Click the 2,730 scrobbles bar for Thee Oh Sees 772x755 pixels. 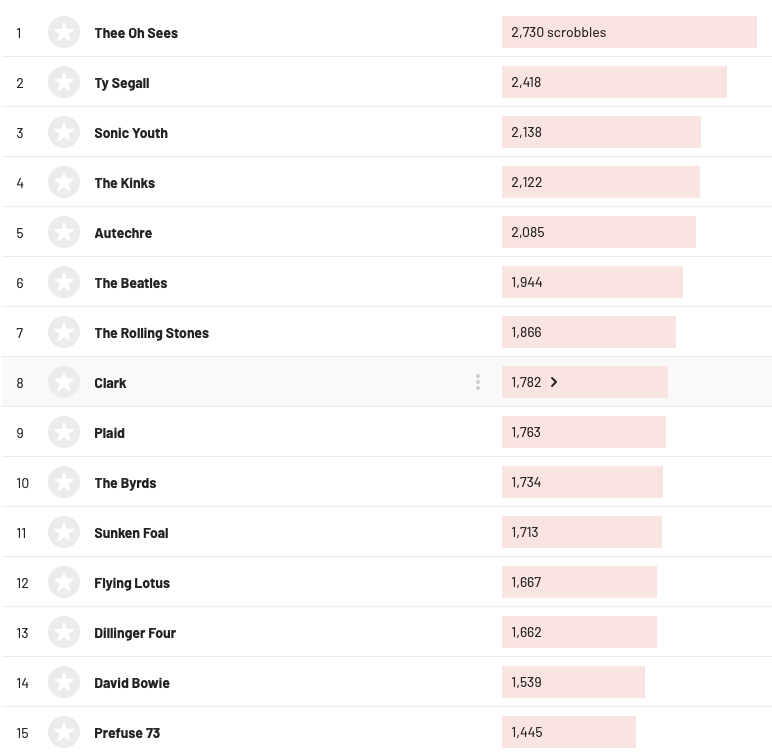coord(629,32)
